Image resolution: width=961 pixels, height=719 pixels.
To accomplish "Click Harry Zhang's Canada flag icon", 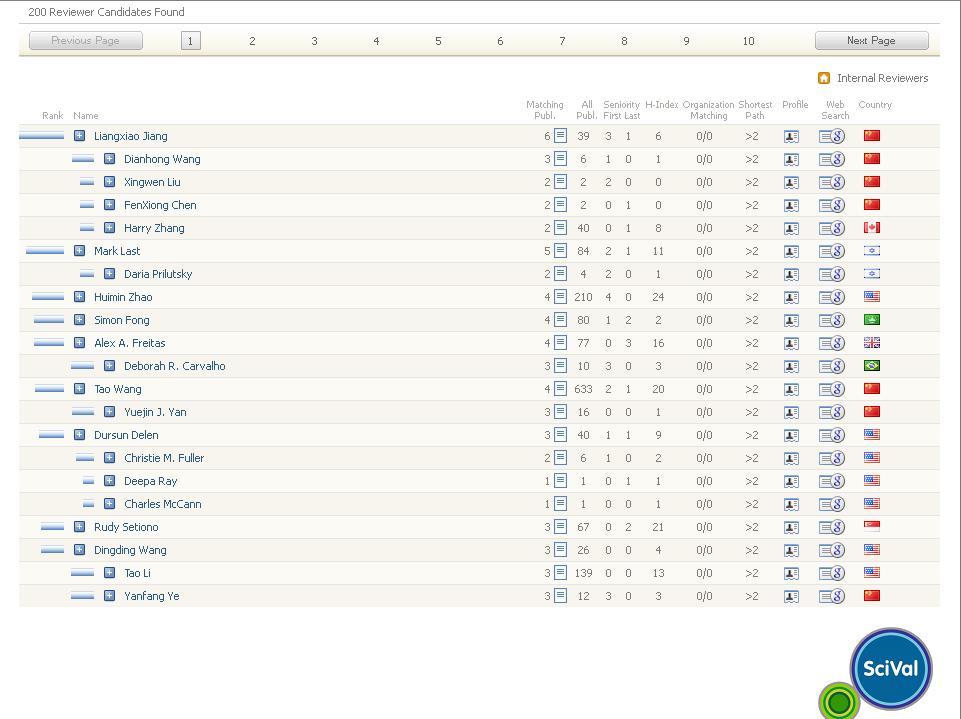I will (x=872, y=227).
